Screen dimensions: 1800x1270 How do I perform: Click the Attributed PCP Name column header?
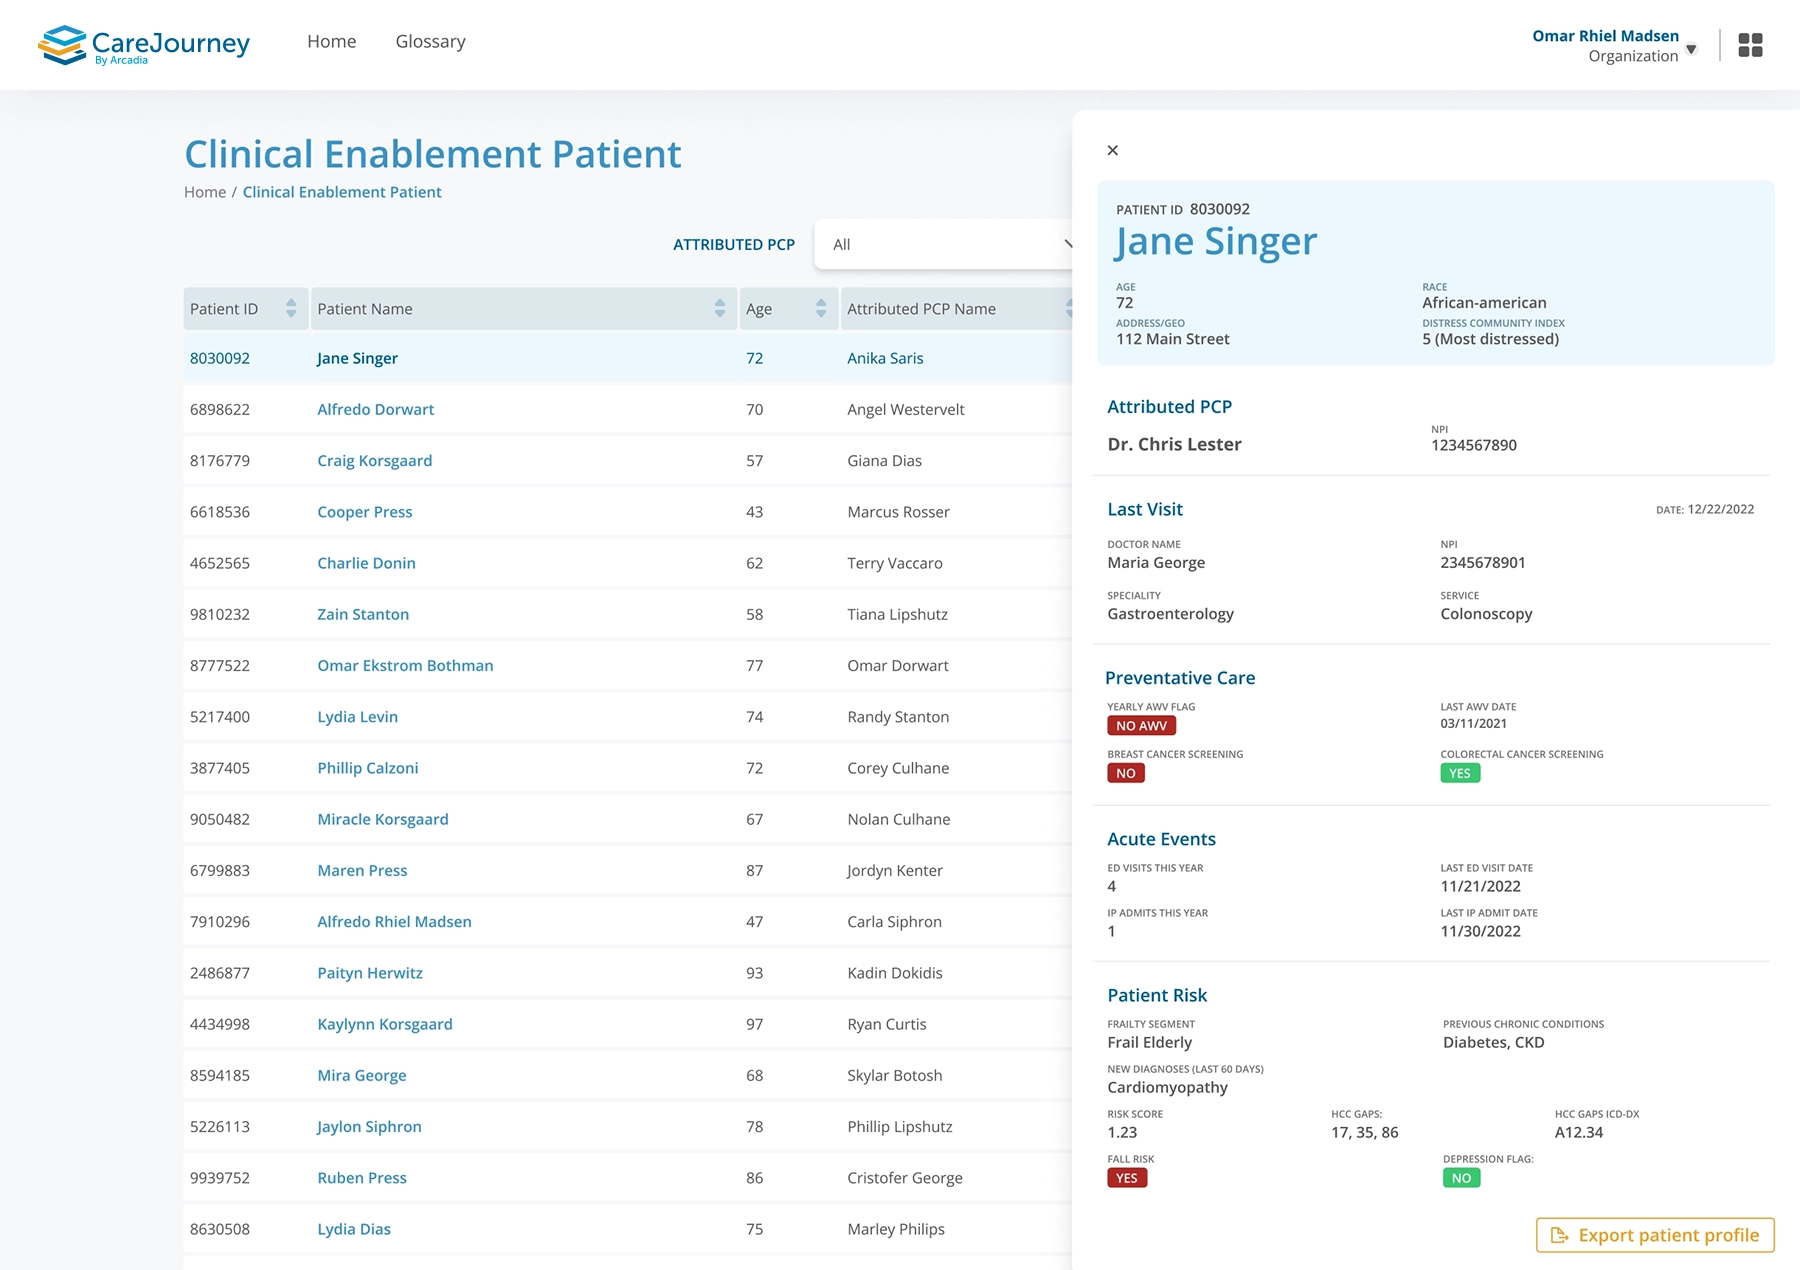point(921,309)
